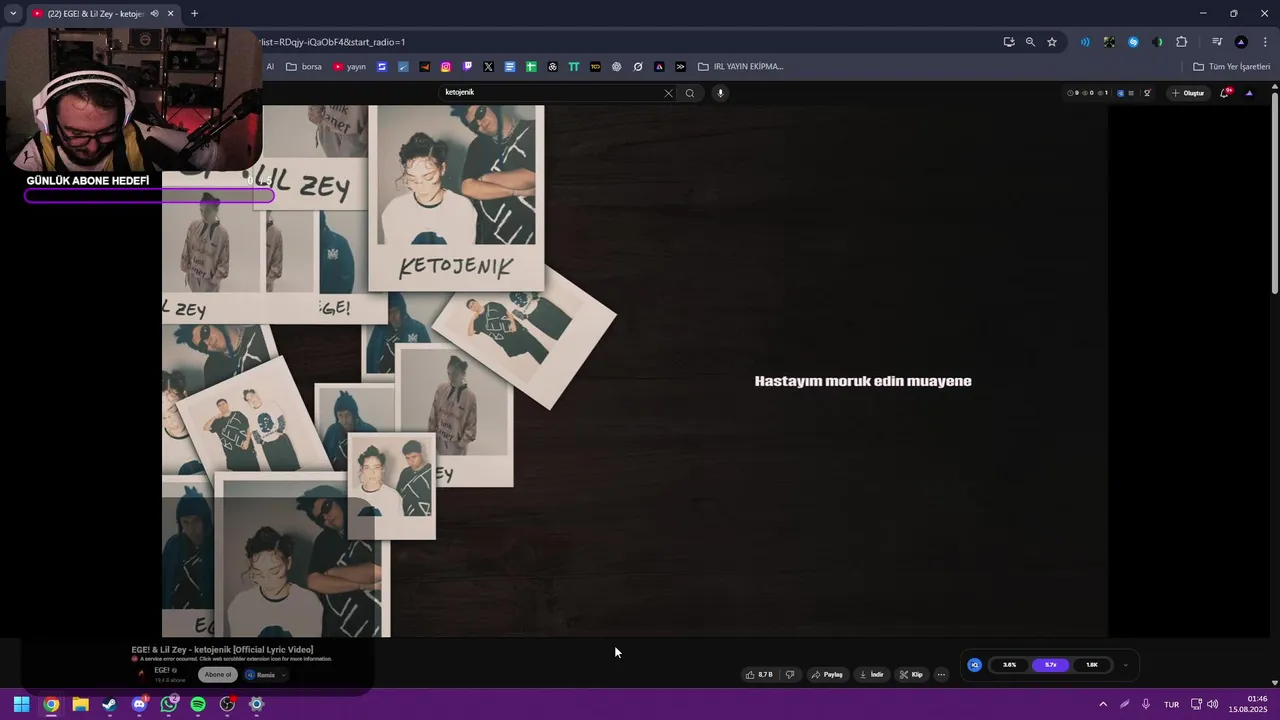The width and height of the screenshot is (1280, 720).
Task: Clear the YouTube search box text
Action: tap(668, 93)
